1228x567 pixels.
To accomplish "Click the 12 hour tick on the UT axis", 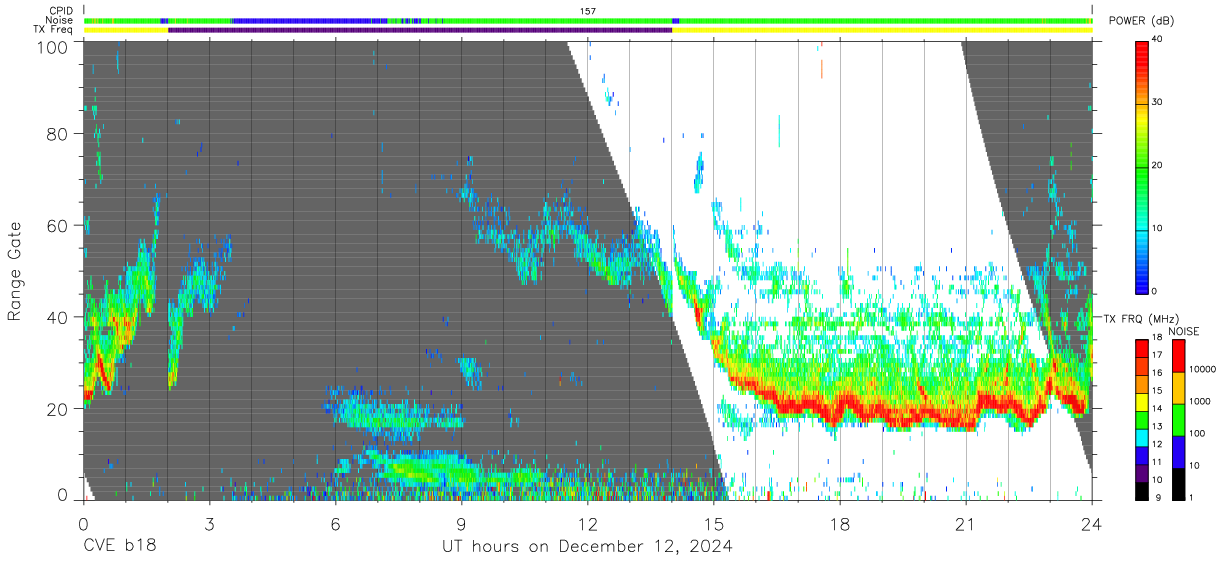I will [x=587, y=522].
